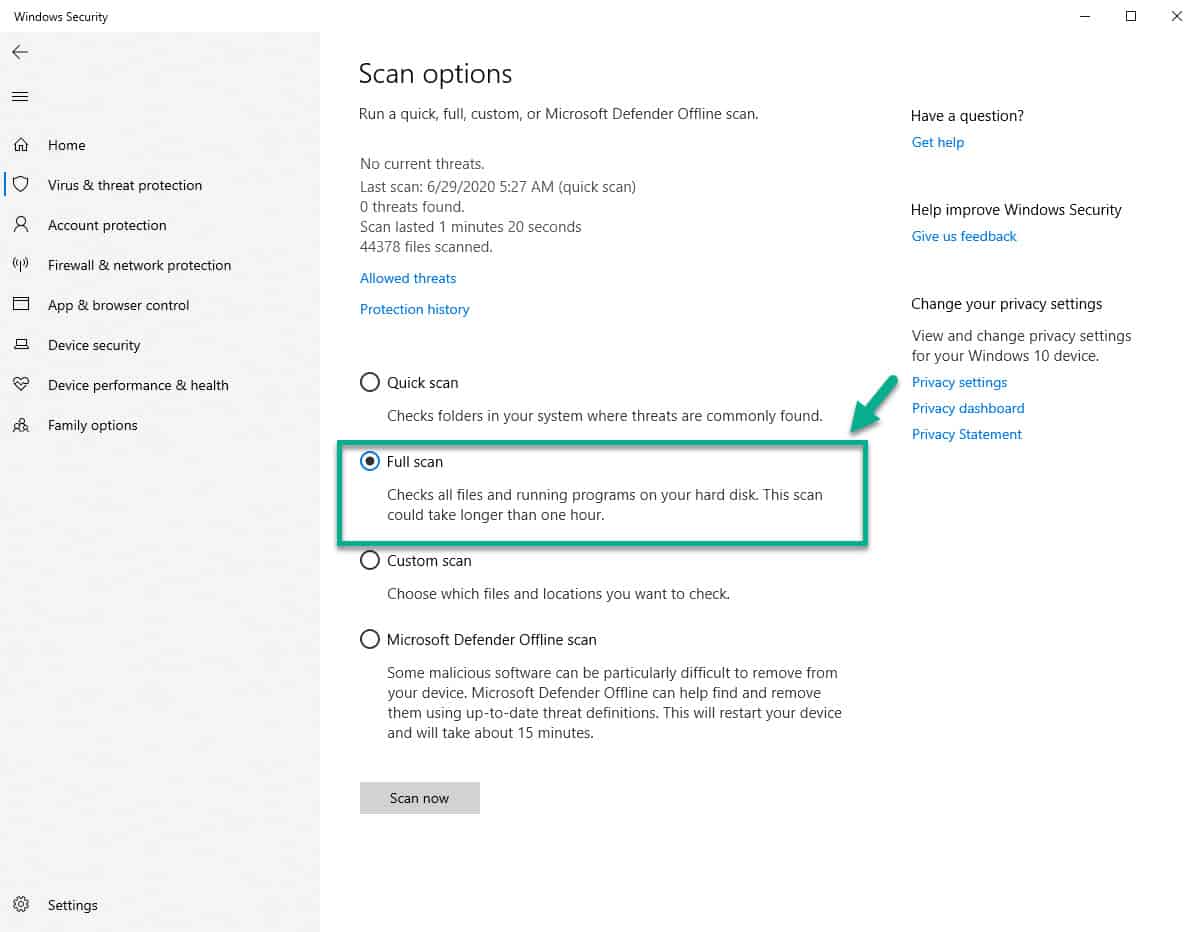Open Settings label at sidebar bottom
Screen dimensions: 1200x932
[x=73, y=905]
